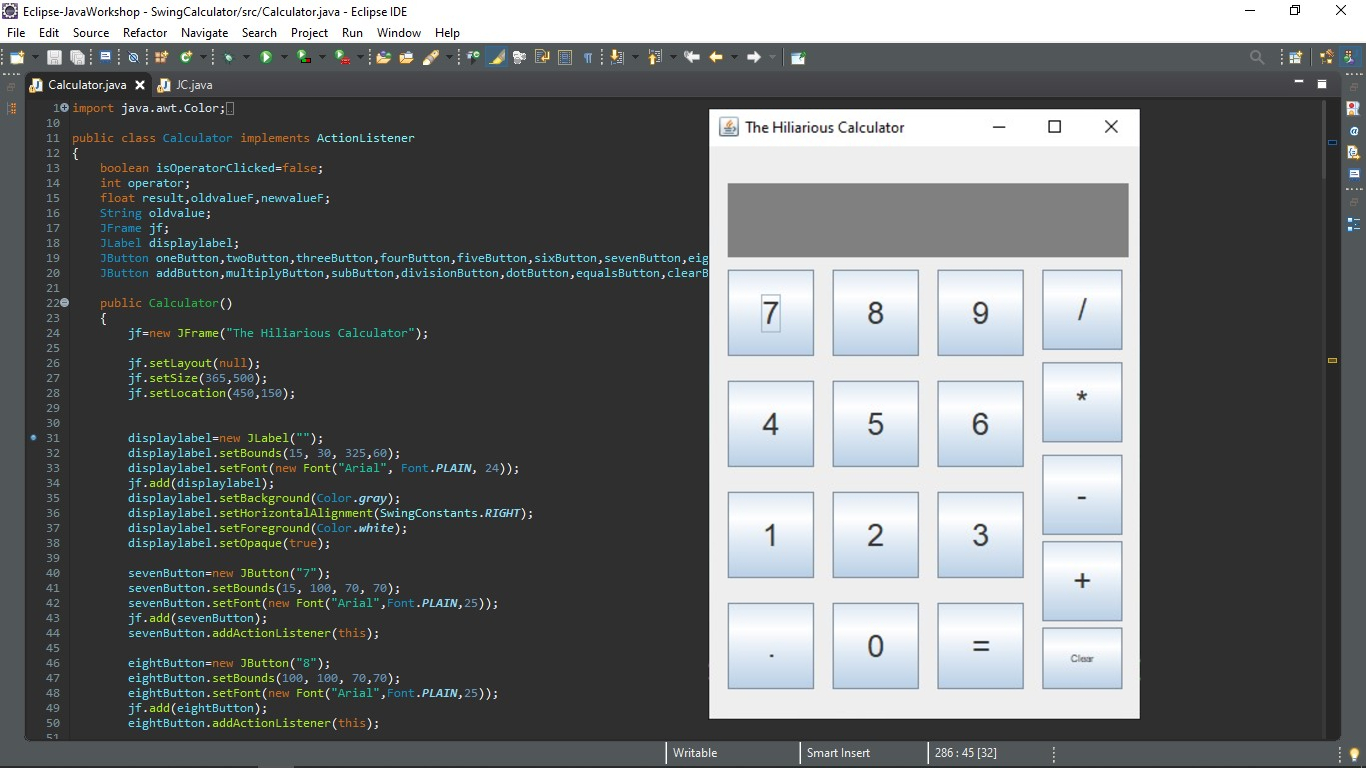Click the Back navigation arrow in the toolbar
The height and width of the screenshot is (768, 1366).
pyautogui.click(x=716, y=58)
